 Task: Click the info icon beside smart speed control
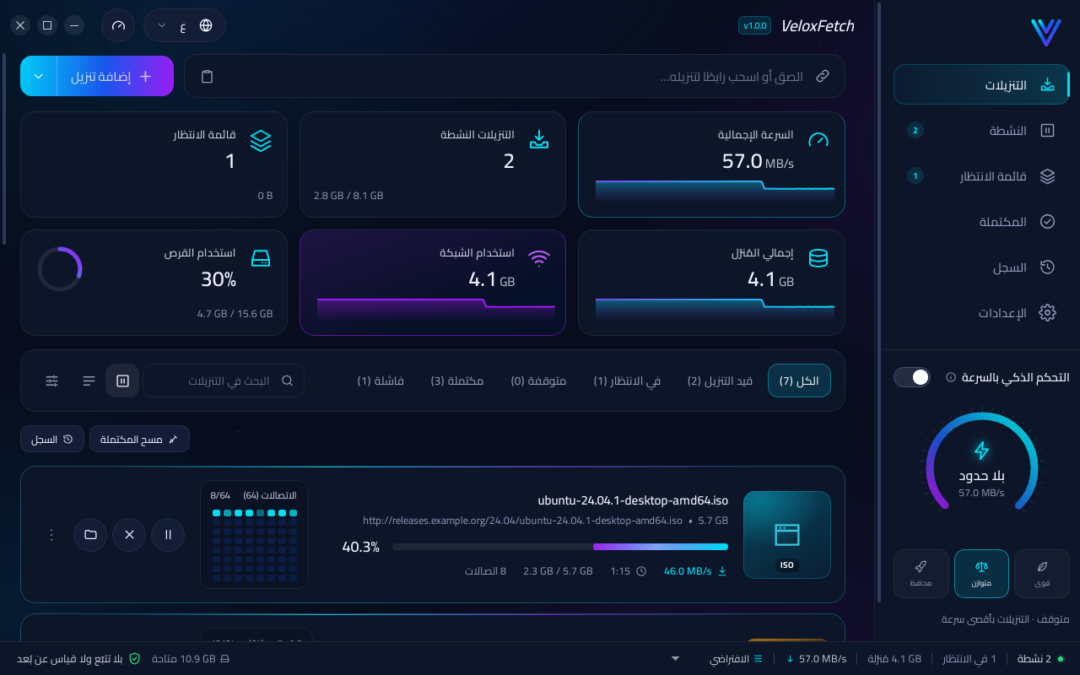pyautogui.click(x=951, y=377)
